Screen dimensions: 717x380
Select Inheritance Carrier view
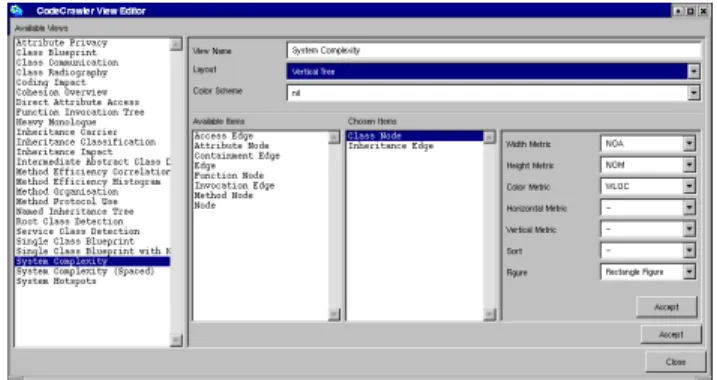click(x=67, y=132)
